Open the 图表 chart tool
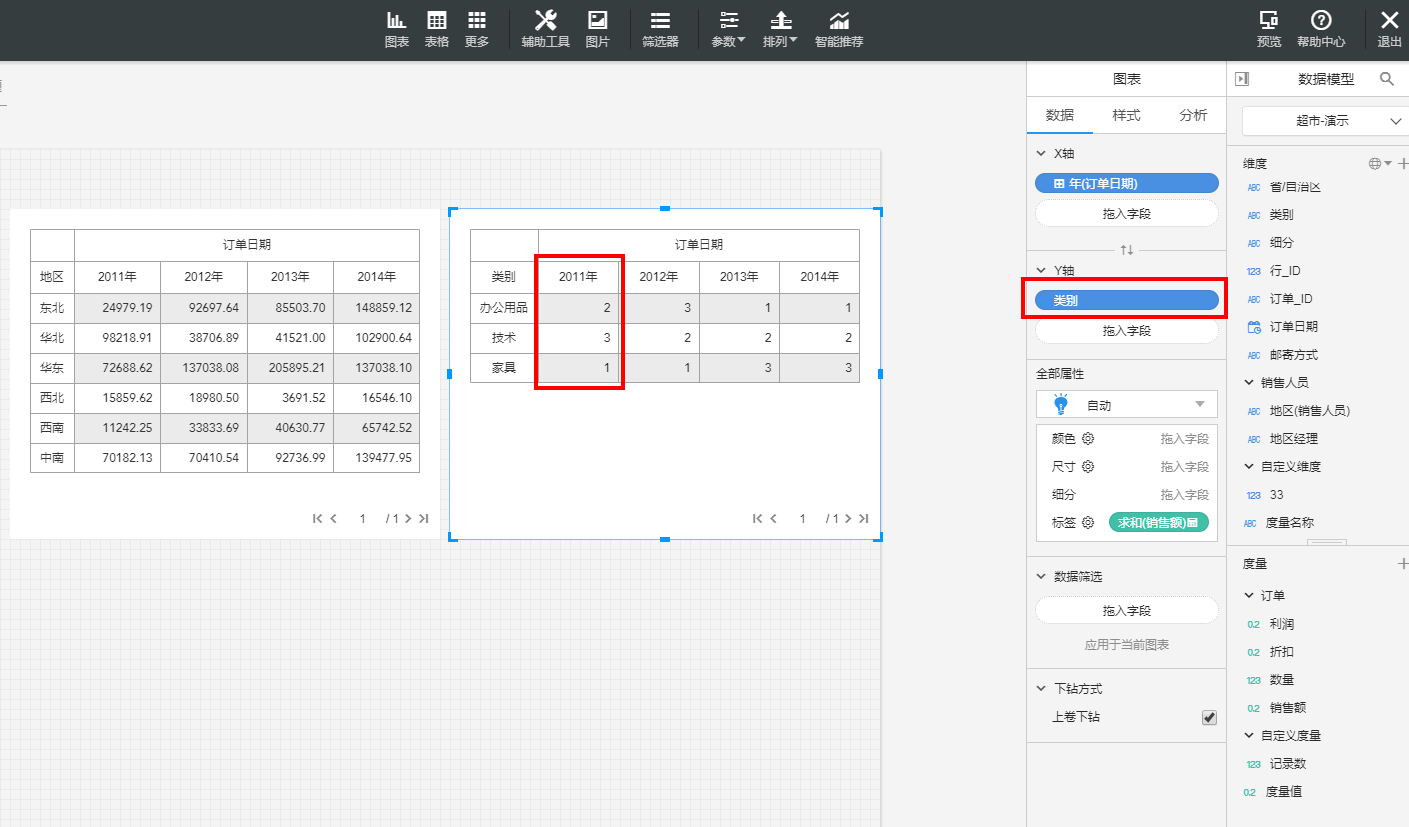1409x827 pixels. pyautogui.click(x=397, y=29)
